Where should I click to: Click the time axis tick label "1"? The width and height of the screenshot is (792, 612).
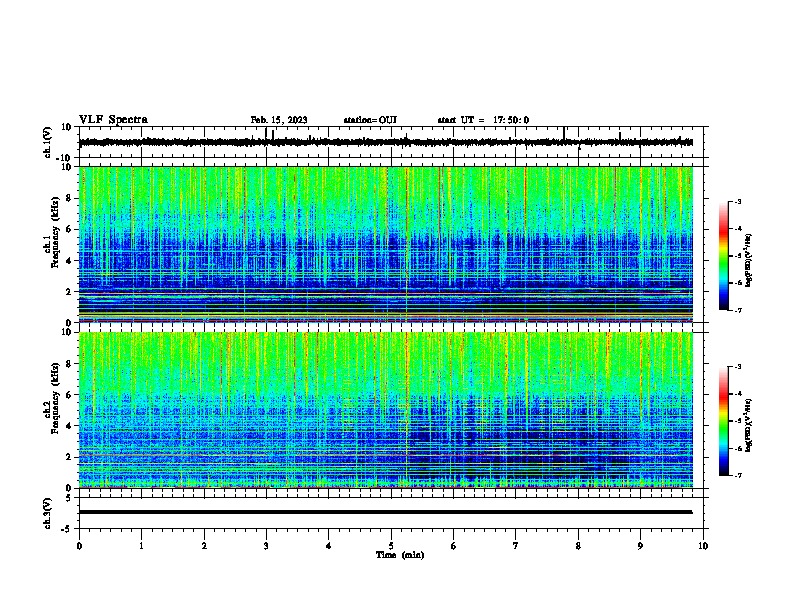(x=141, y=546)
